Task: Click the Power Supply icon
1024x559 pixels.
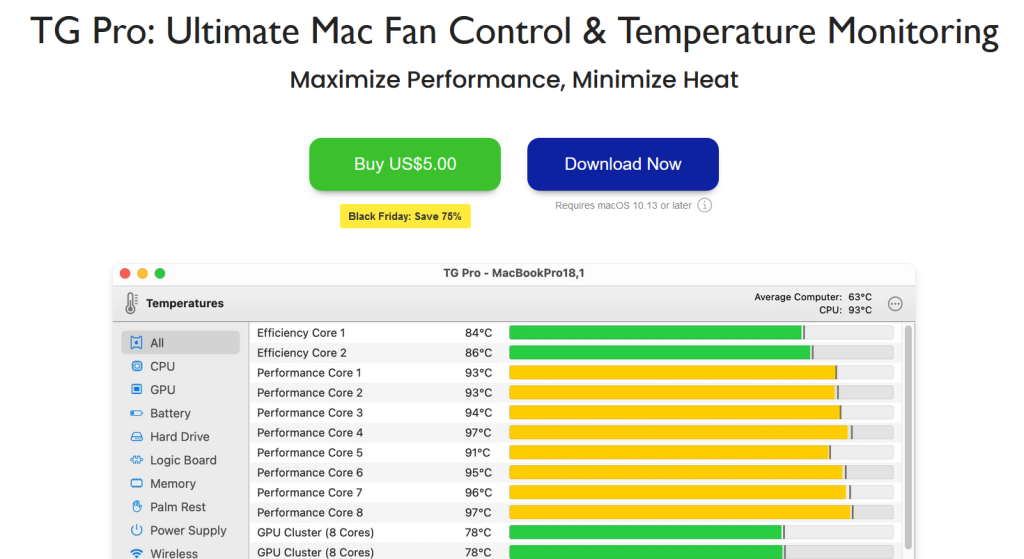Action: tap(137, 531)
